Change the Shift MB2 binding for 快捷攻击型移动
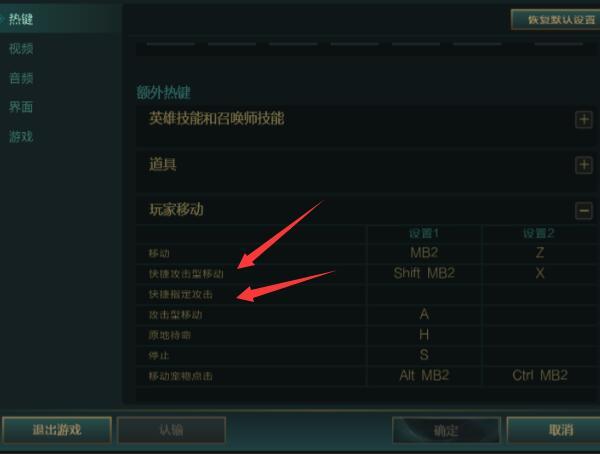 [424, 273]
